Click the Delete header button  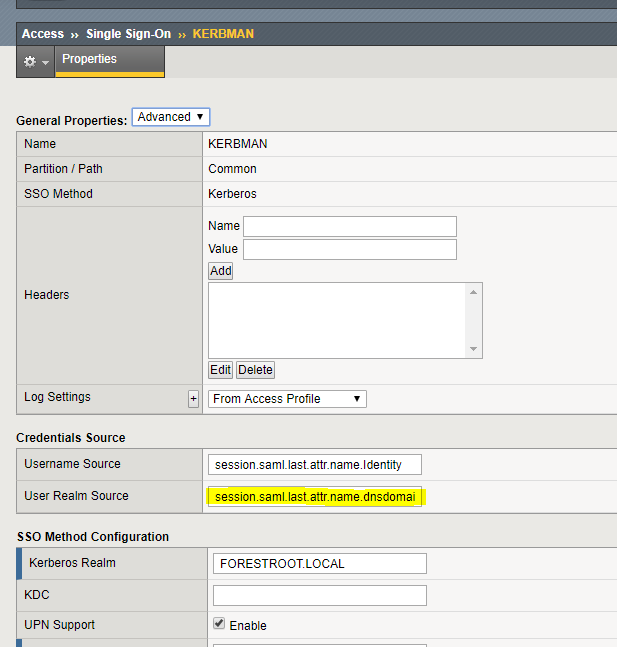click(x=255, y=370)
